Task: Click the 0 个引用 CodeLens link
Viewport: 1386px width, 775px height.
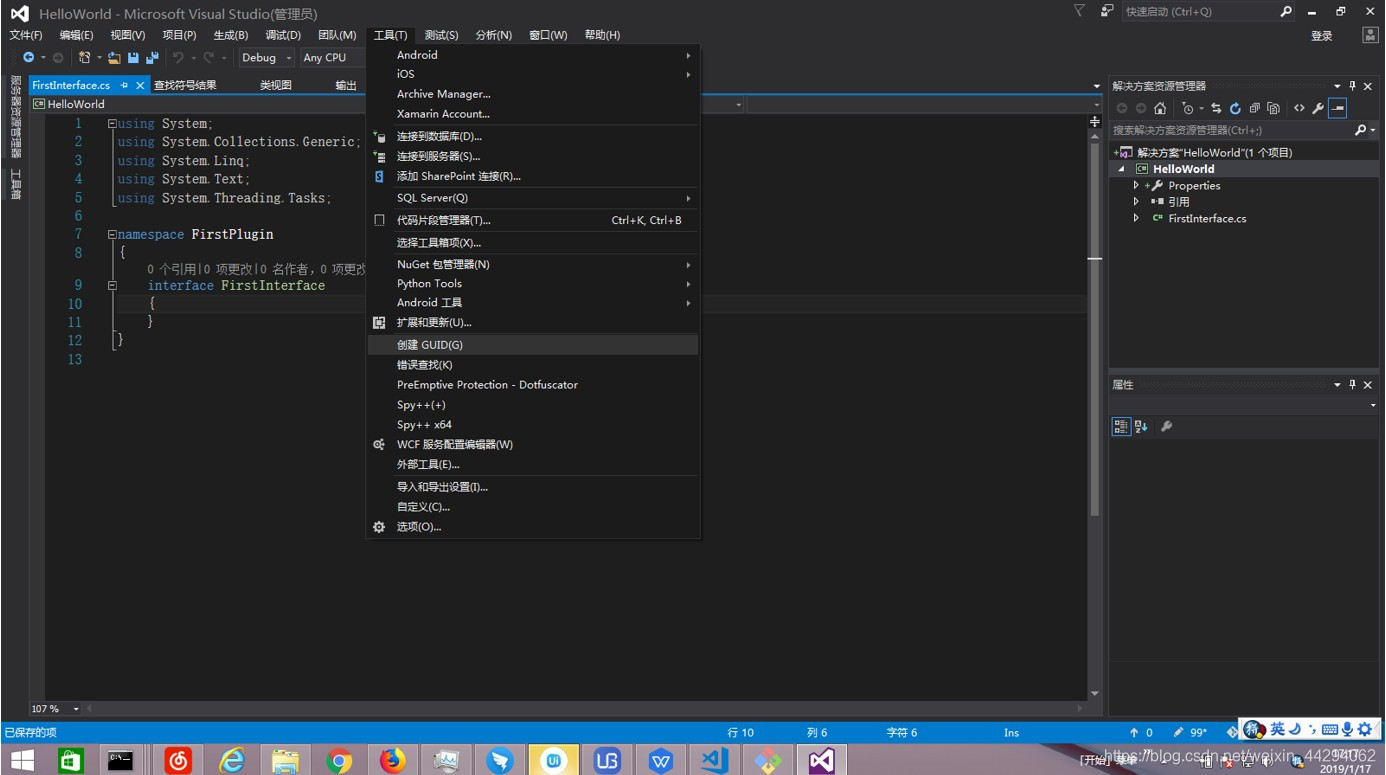Action: (172, 269)
